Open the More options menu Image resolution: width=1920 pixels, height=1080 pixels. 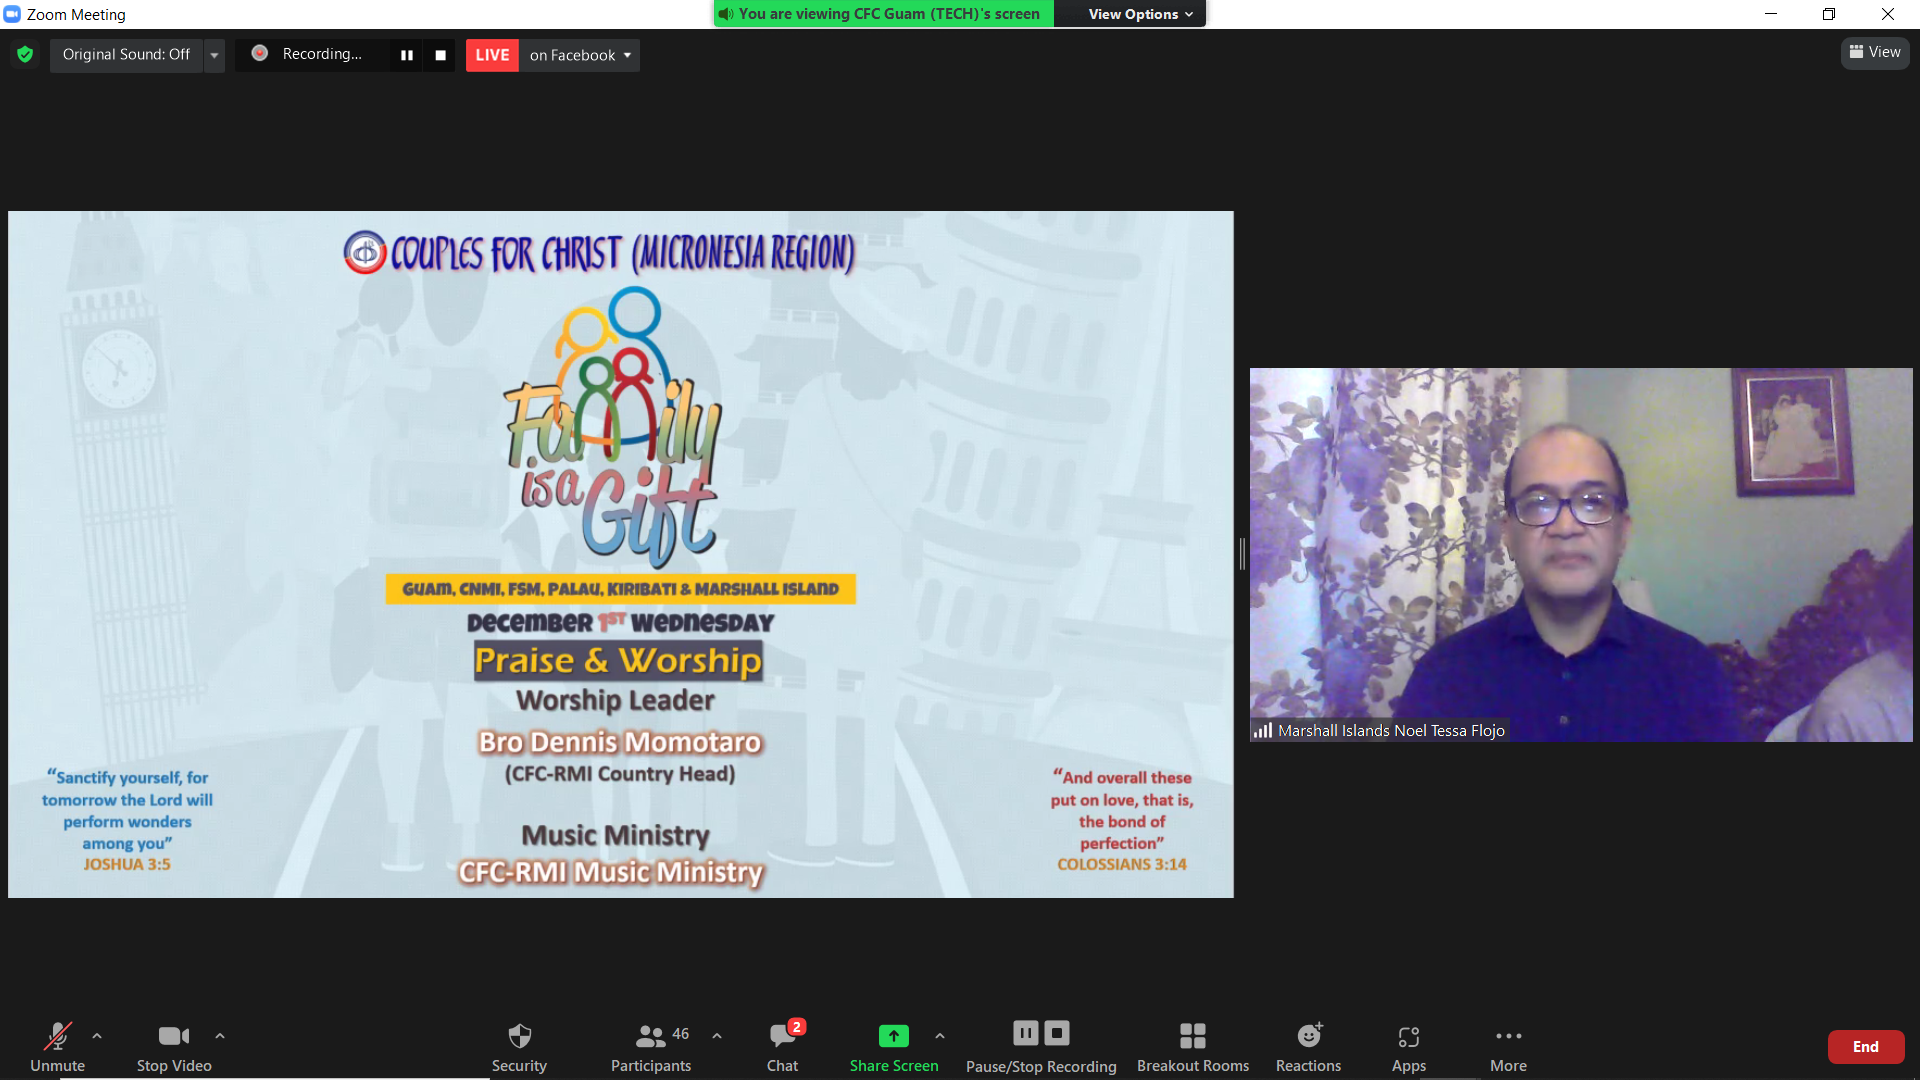point(1508,1046)
